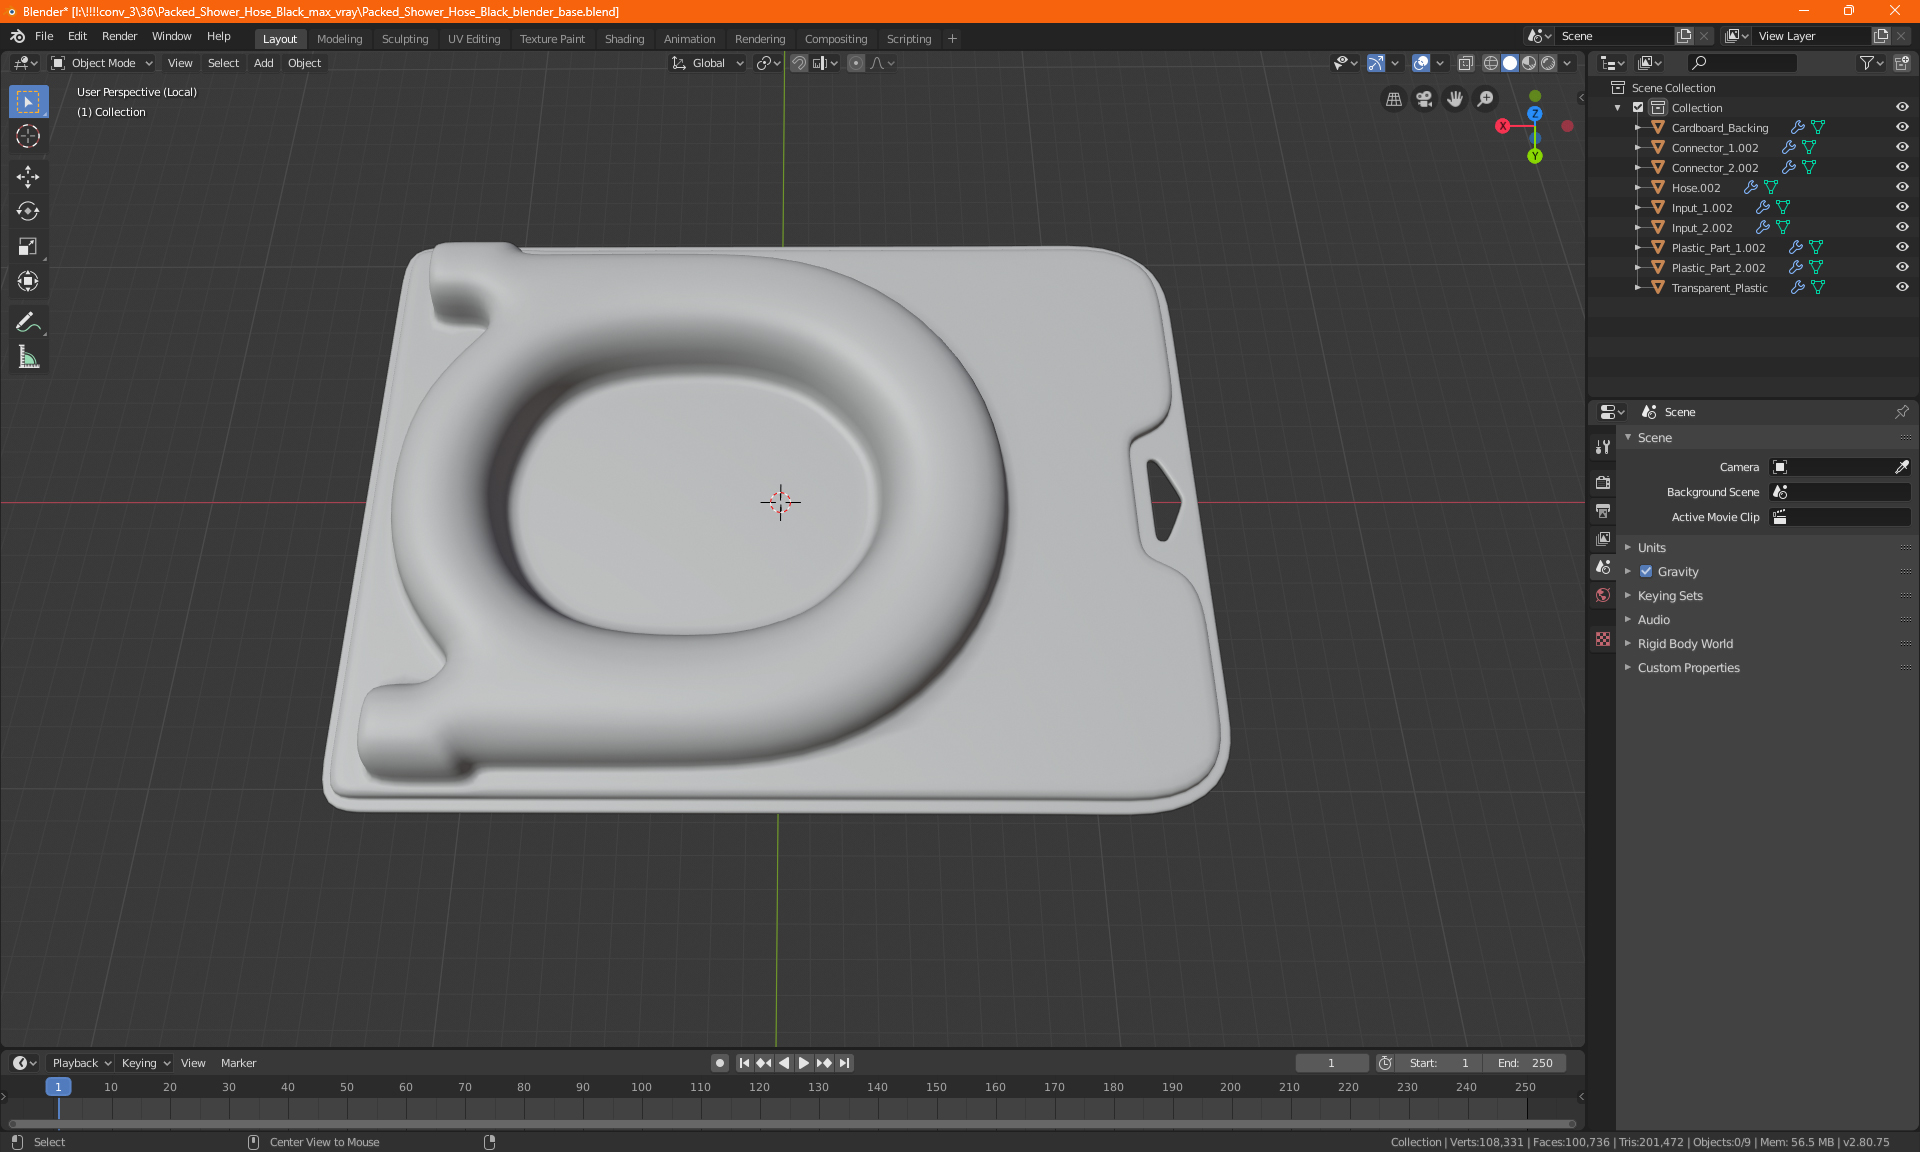Select the Move tool

click(28, 177)
